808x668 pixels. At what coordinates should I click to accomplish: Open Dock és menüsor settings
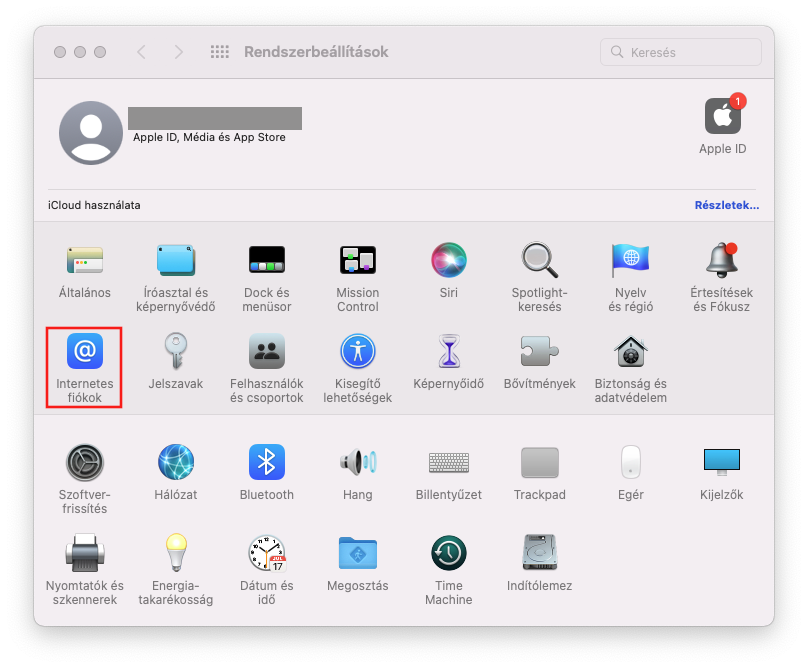[x=267, y=261]
